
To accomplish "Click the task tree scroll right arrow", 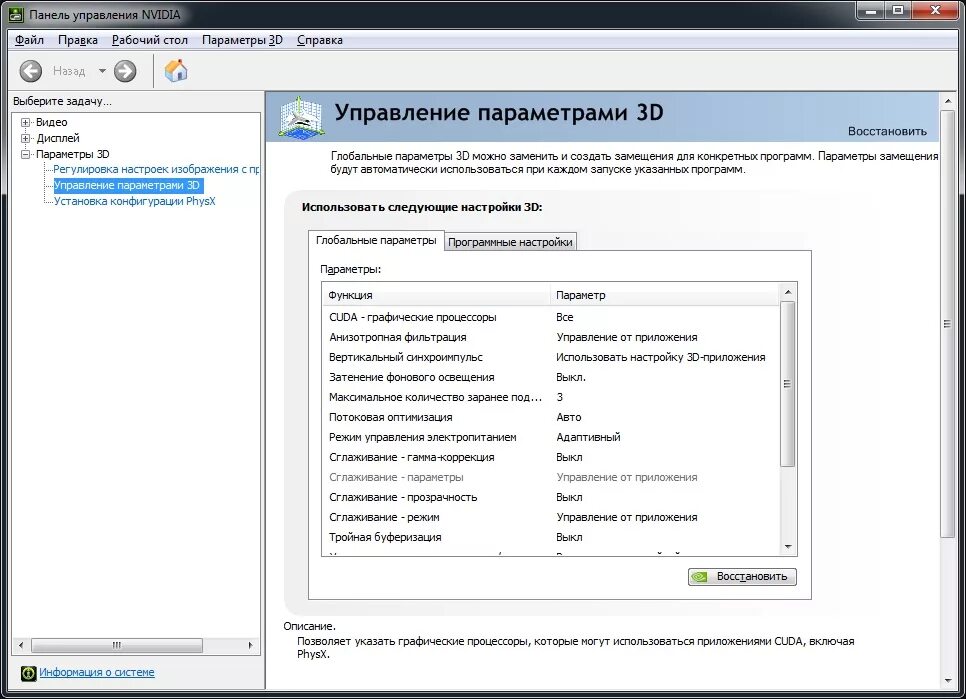I will pyautogui.click(x=250, y=645).
